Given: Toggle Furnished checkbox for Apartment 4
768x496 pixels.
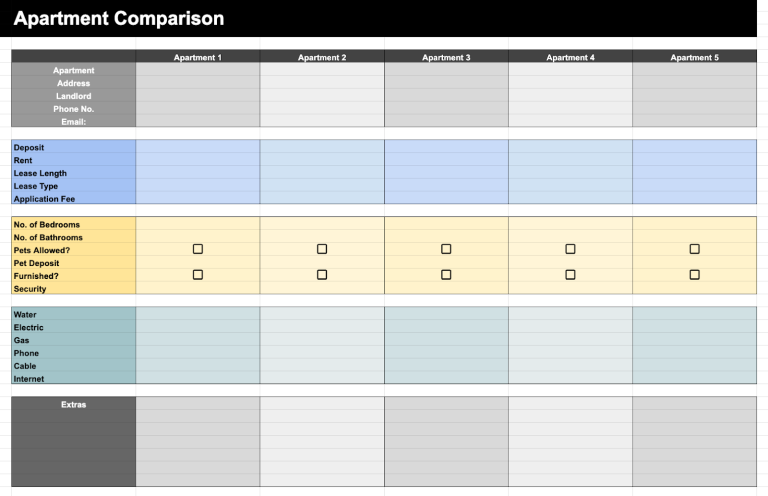Looking at the screenshot, I should (570, 274).
